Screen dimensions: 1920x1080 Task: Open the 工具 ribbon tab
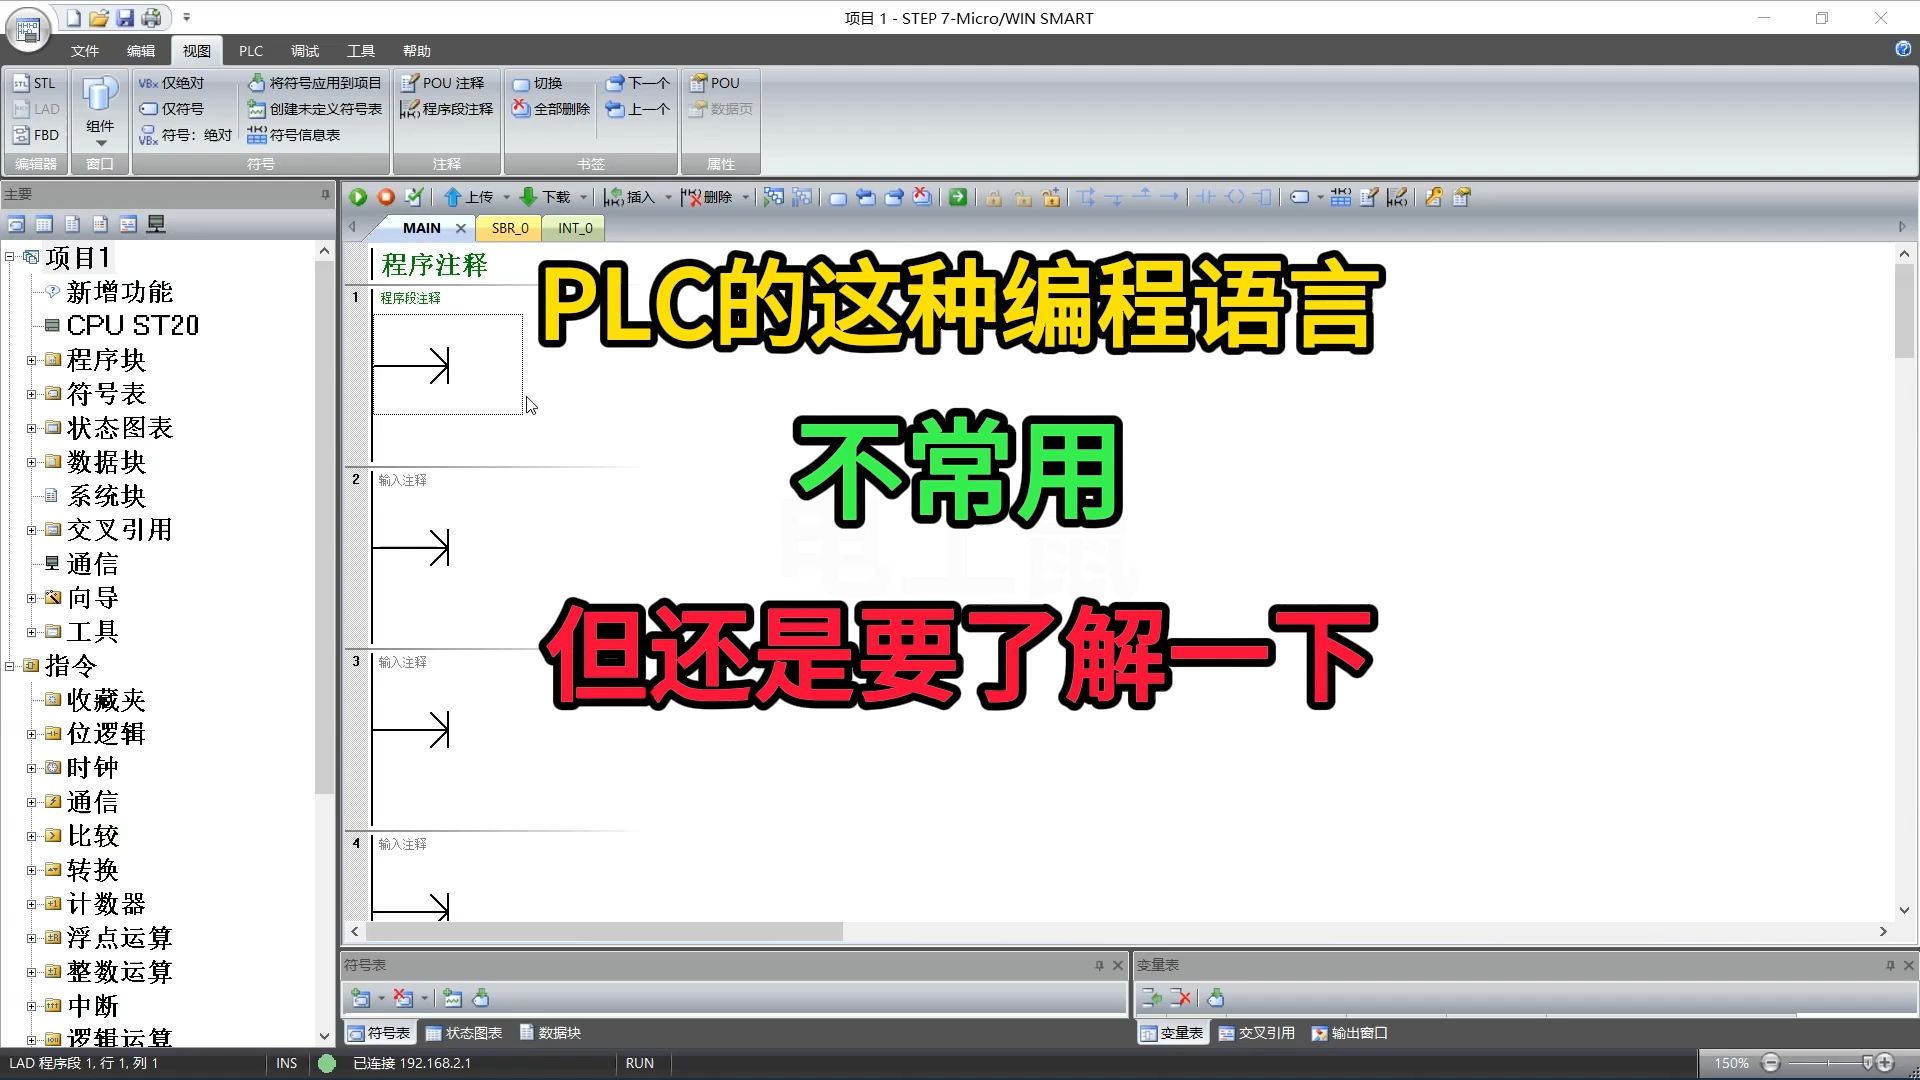pos(361,51)
